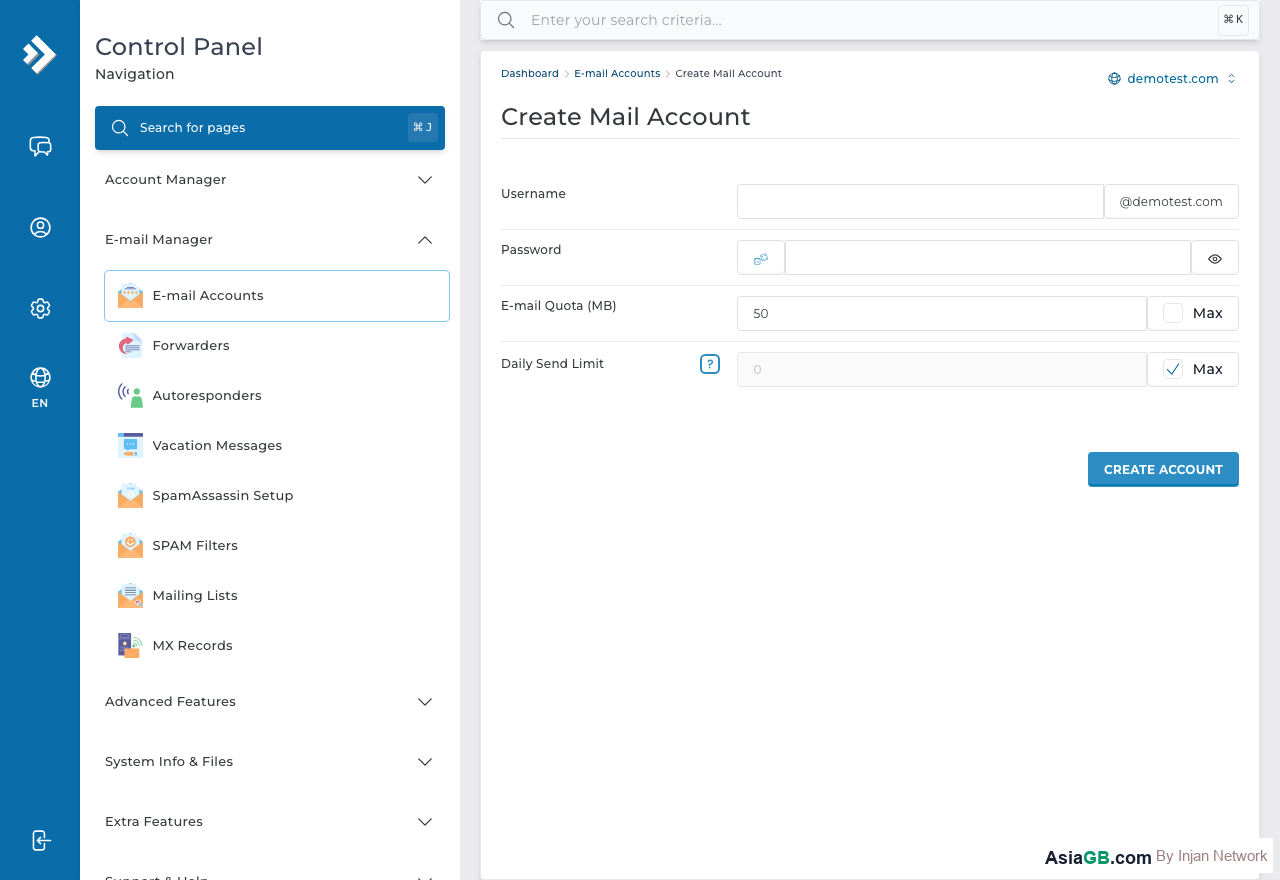This screenshot has height=880, width=1280.
Task: Open Autoresponders menu item
Action: tap(277, 396)
